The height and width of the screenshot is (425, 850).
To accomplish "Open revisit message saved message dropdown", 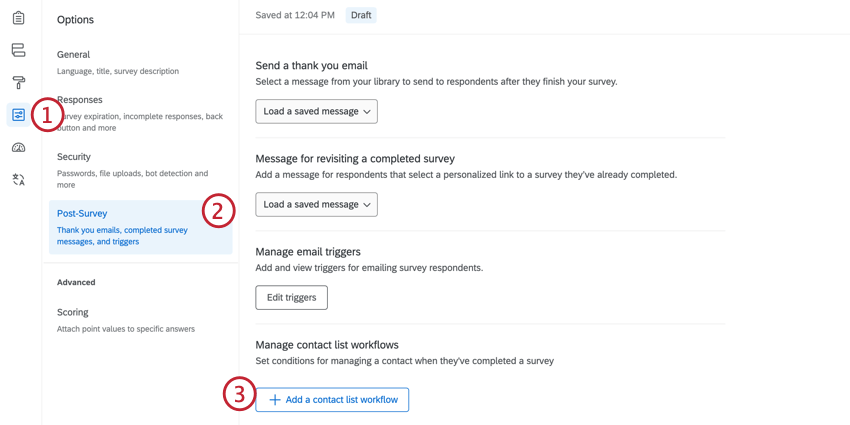I will tap(316, 204).
